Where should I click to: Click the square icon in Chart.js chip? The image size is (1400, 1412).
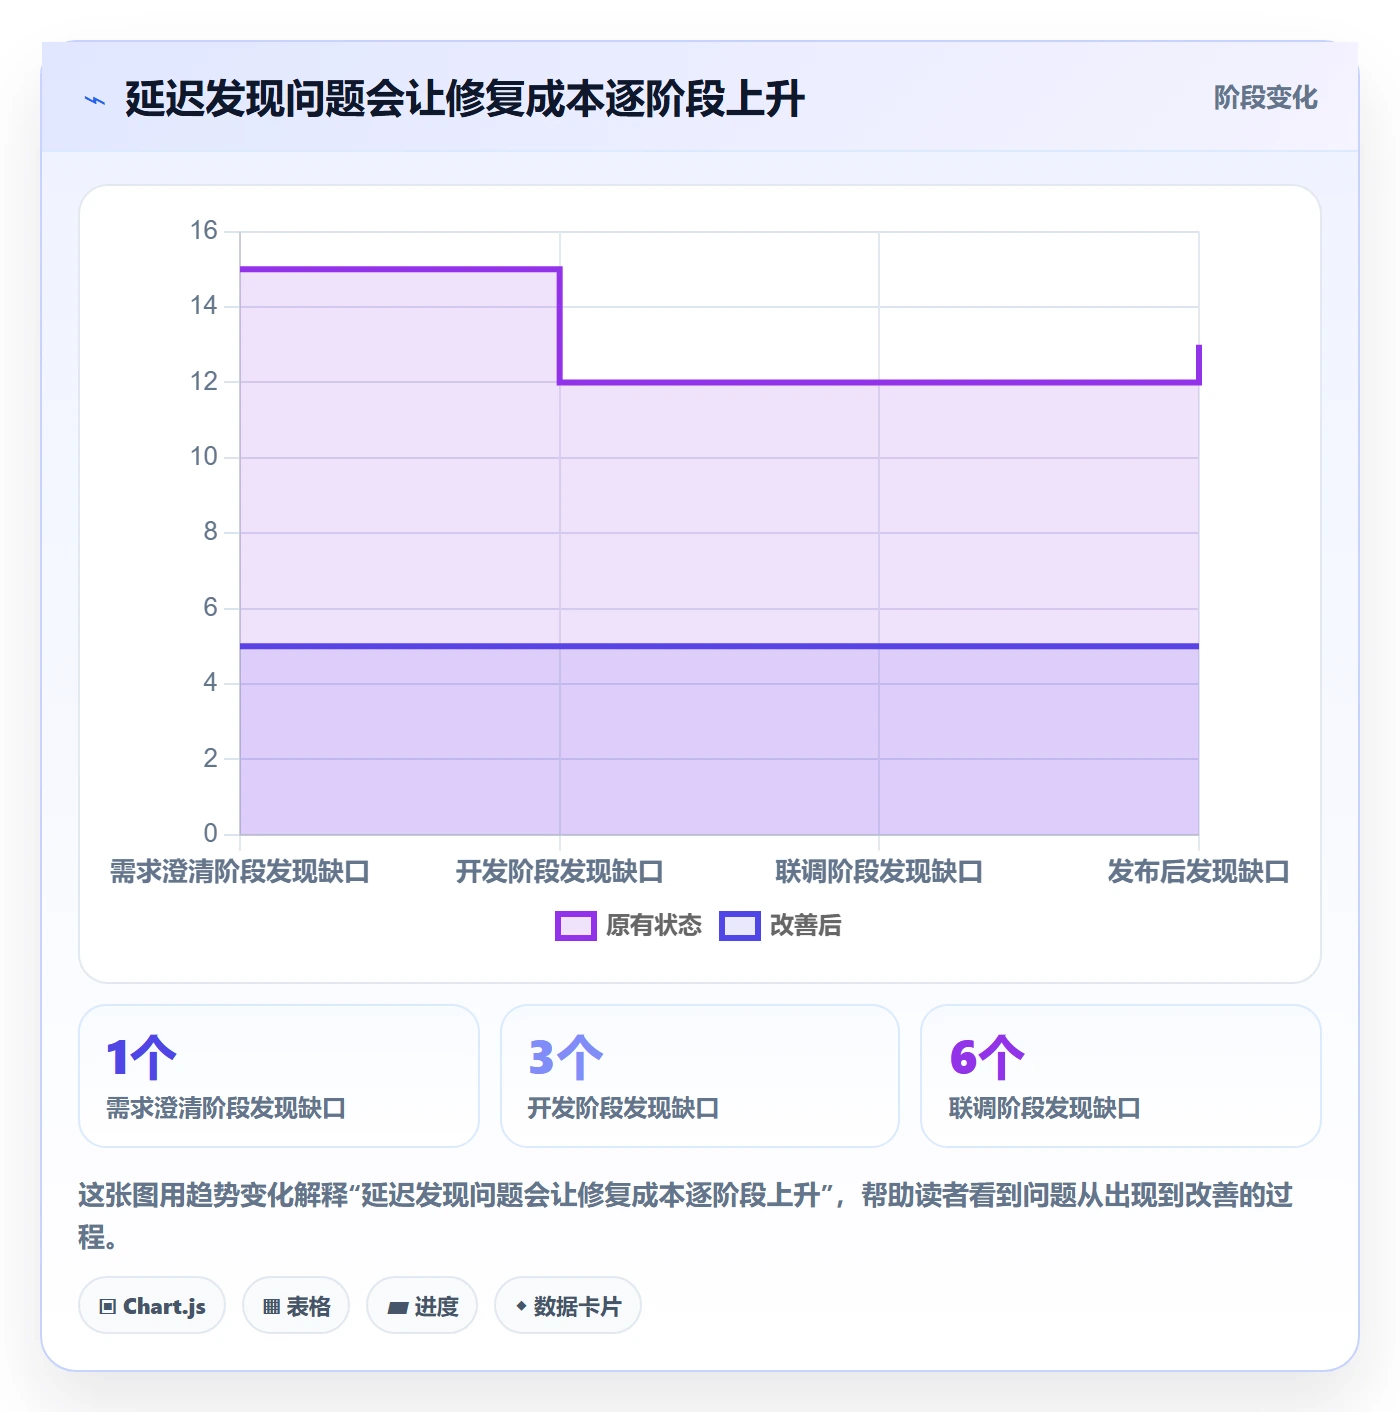108,1307
